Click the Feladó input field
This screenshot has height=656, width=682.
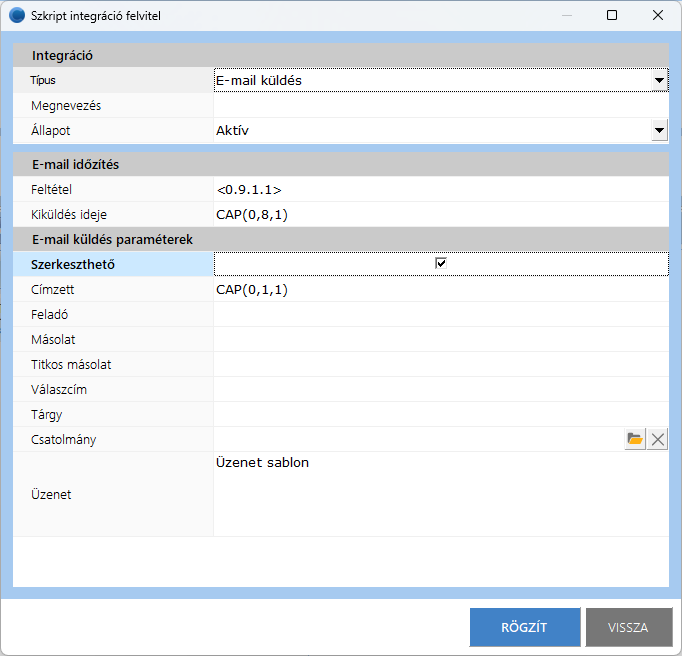pos(440,314)
